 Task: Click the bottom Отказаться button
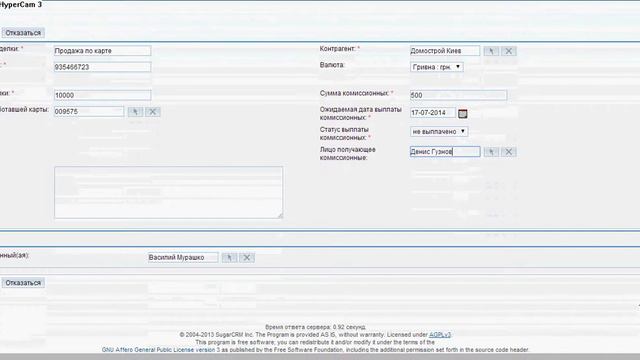point(23,283)
